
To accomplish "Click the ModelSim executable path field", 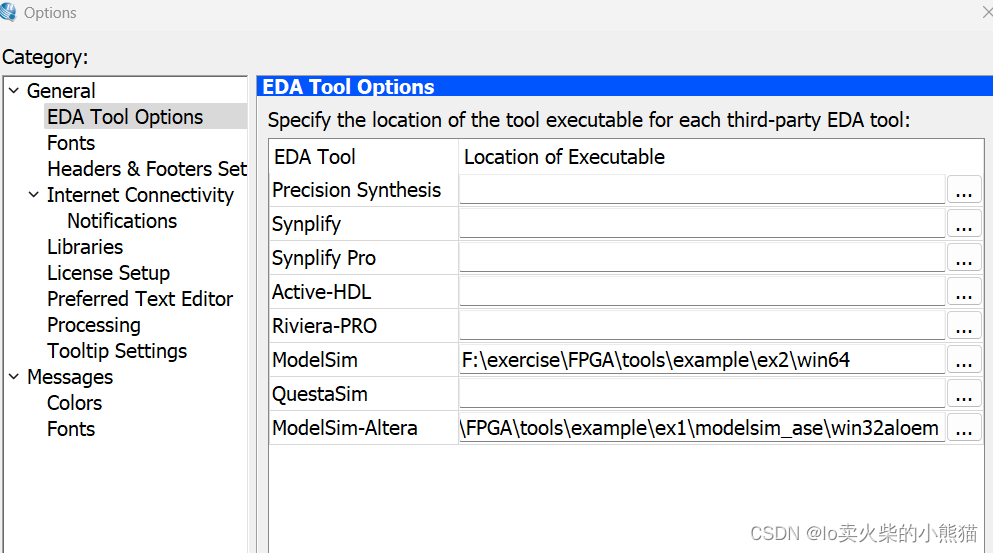I will click(700, 360).
